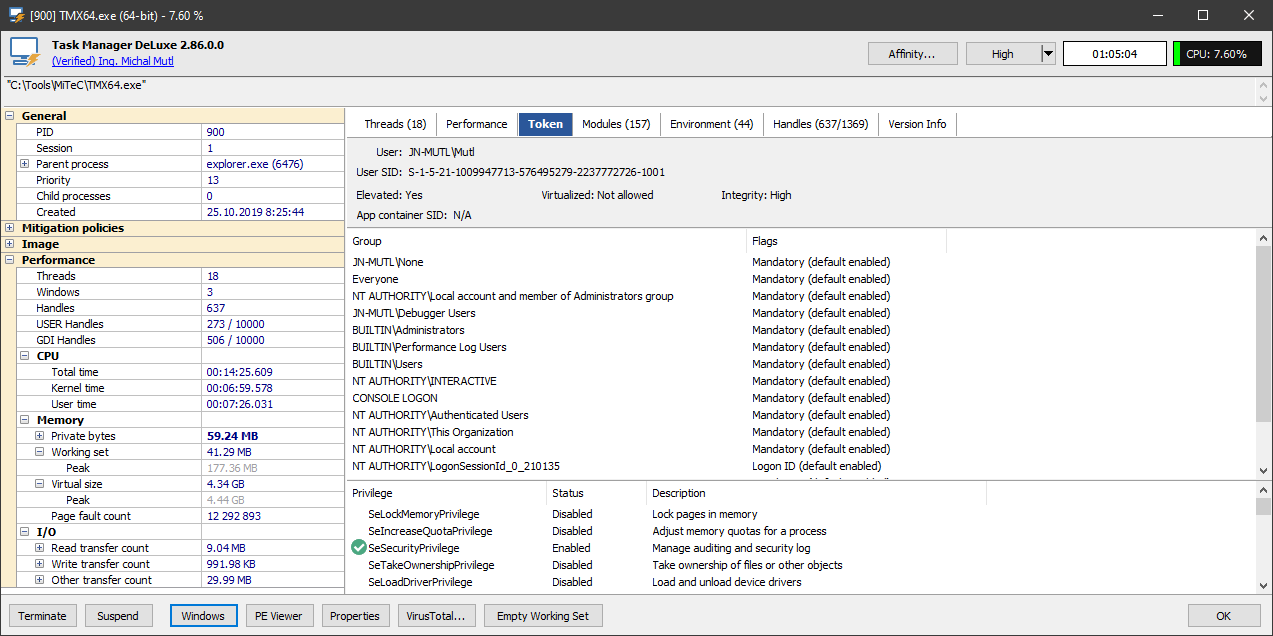Expand the Read transfer count node
The width and height of the screenshot is (1273, 636).
point(40,548)
